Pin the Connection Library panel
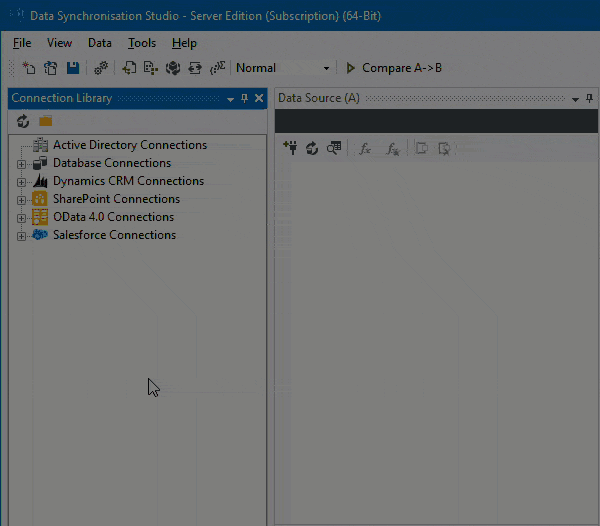The width and height of the screenshot is (600, 526). pos(245,98)
